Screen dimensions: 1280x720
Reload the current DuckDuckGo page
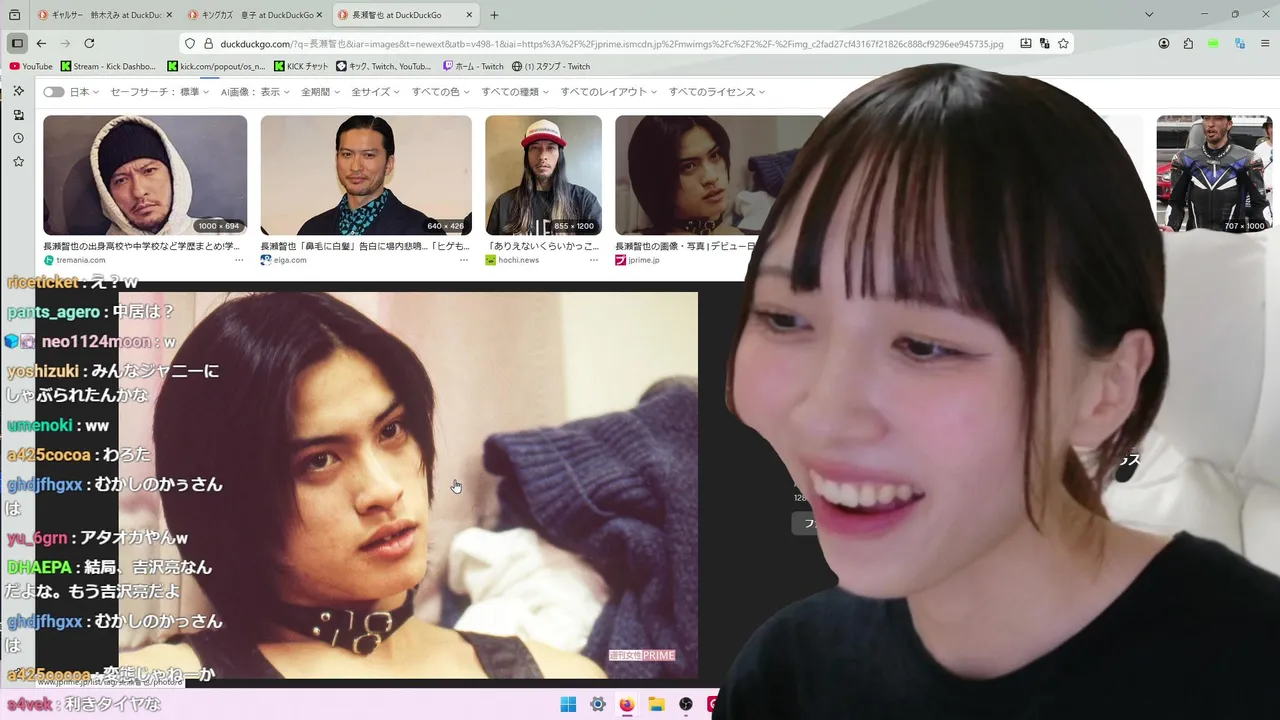click(x=89, y=43)
